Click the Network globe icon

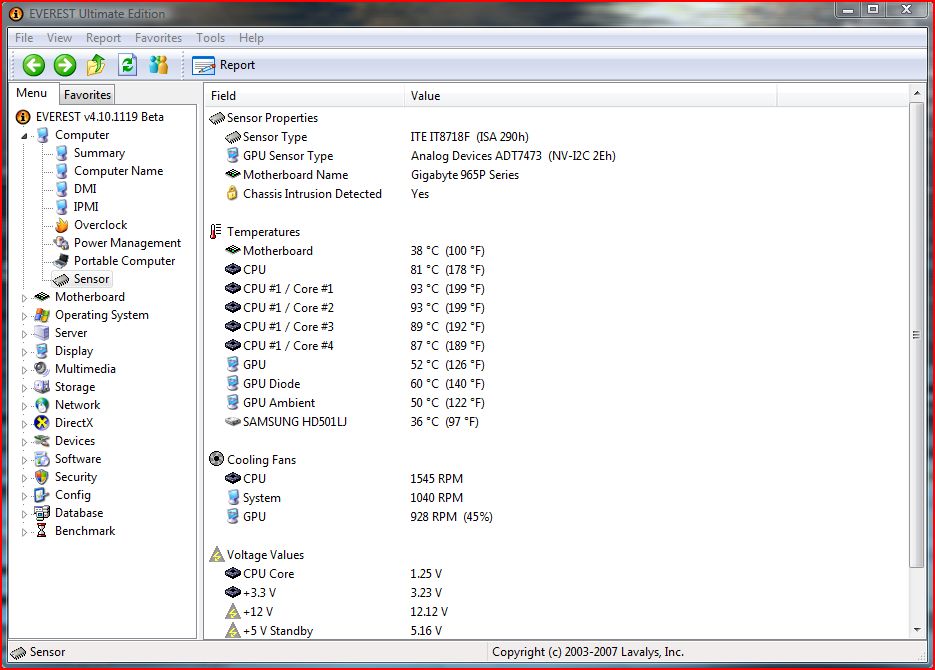pyautogui.click(x=42, y=405)
